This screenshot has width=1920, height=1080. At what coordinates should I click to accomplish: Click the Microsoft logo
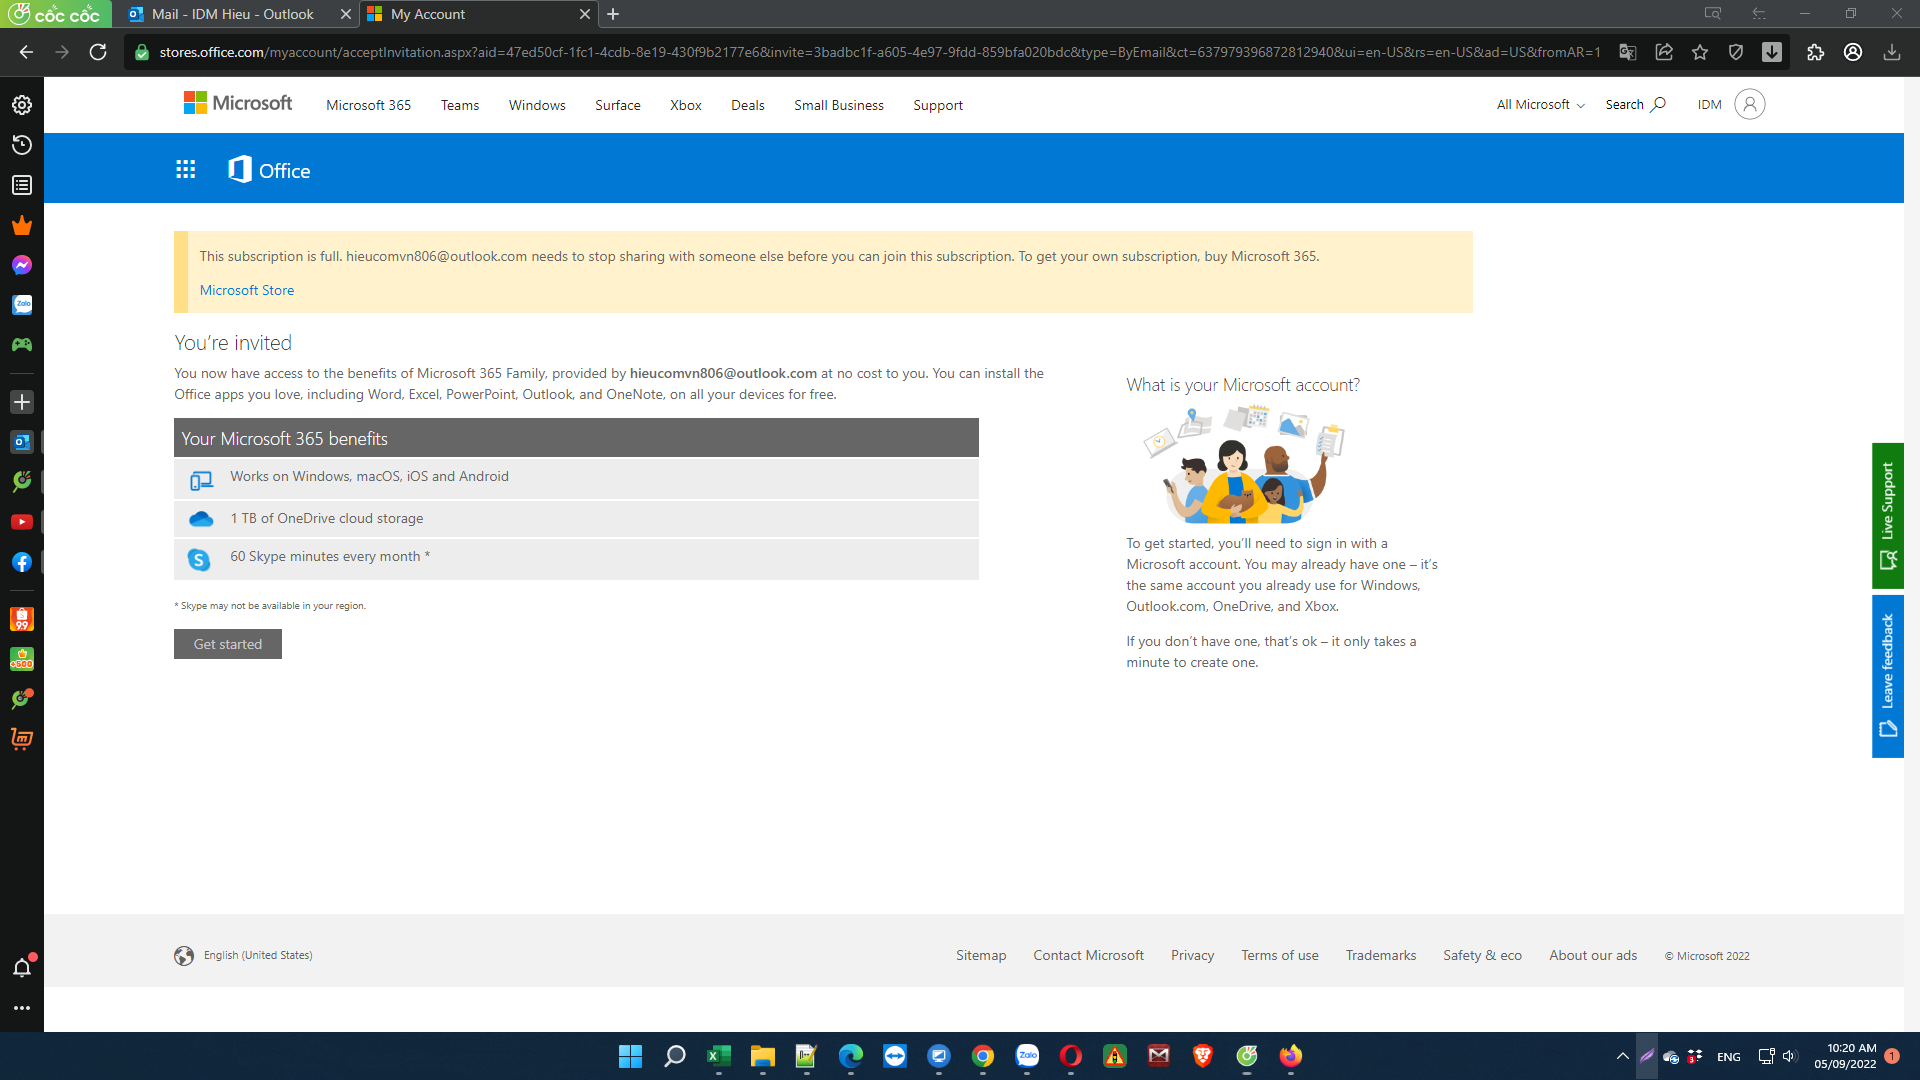coord(238,103)
